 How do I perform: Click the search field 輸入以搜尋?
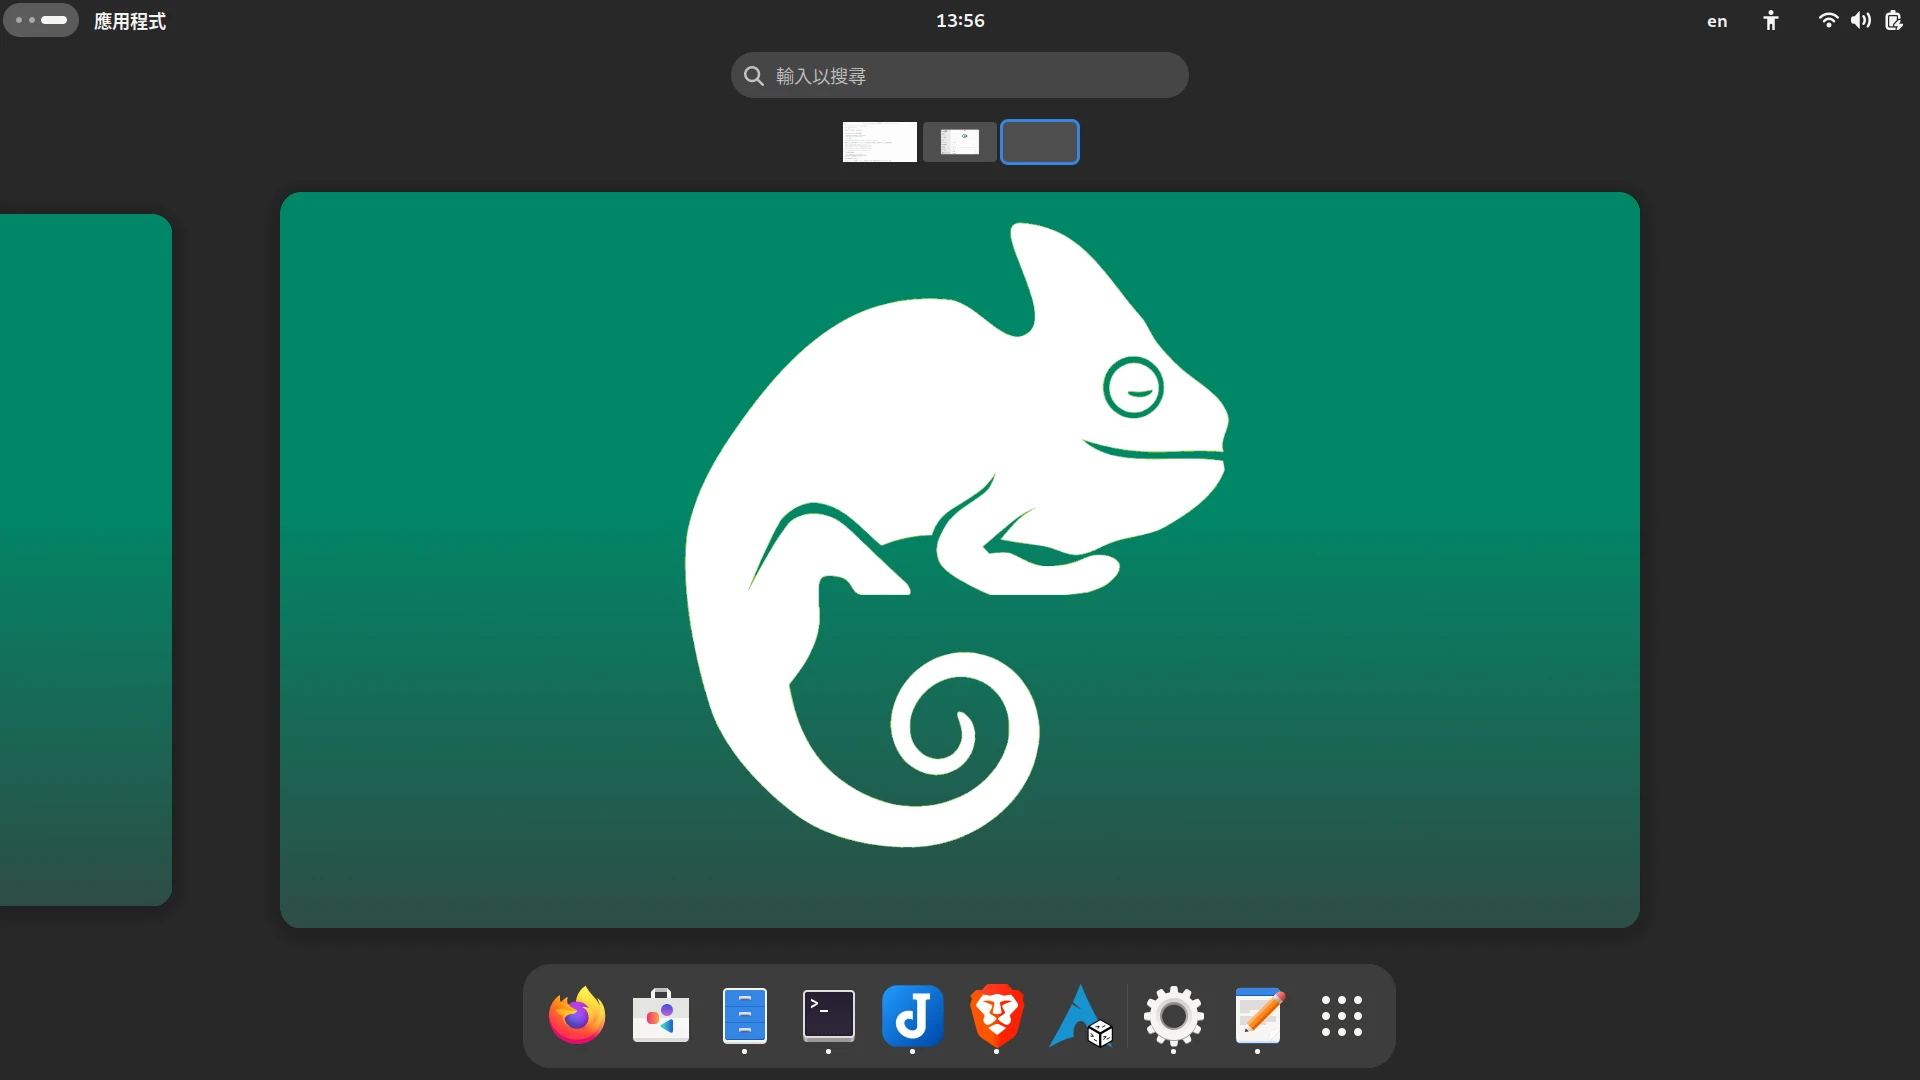point(960,76)
